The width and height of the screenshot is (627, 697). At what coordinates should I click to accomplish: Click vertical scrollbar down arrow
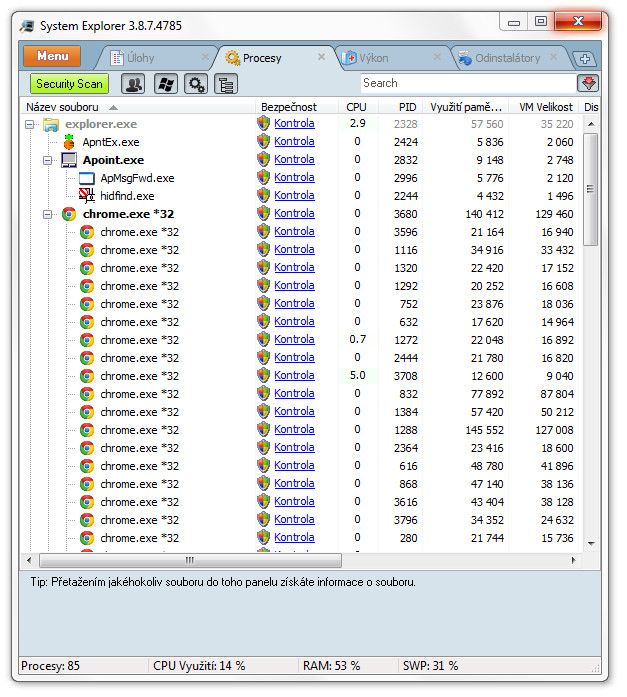tap(591, 543)
